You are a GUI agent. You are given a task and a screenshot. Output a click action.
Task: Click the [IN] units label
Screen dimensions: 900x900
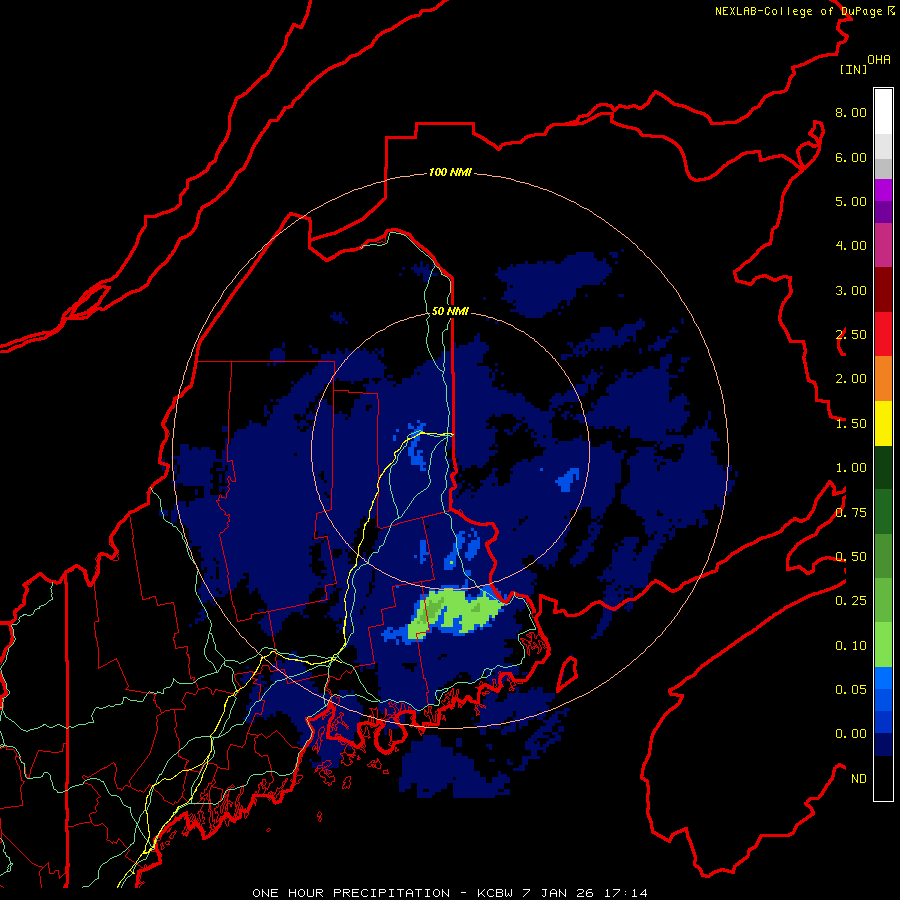coord(853,69)
